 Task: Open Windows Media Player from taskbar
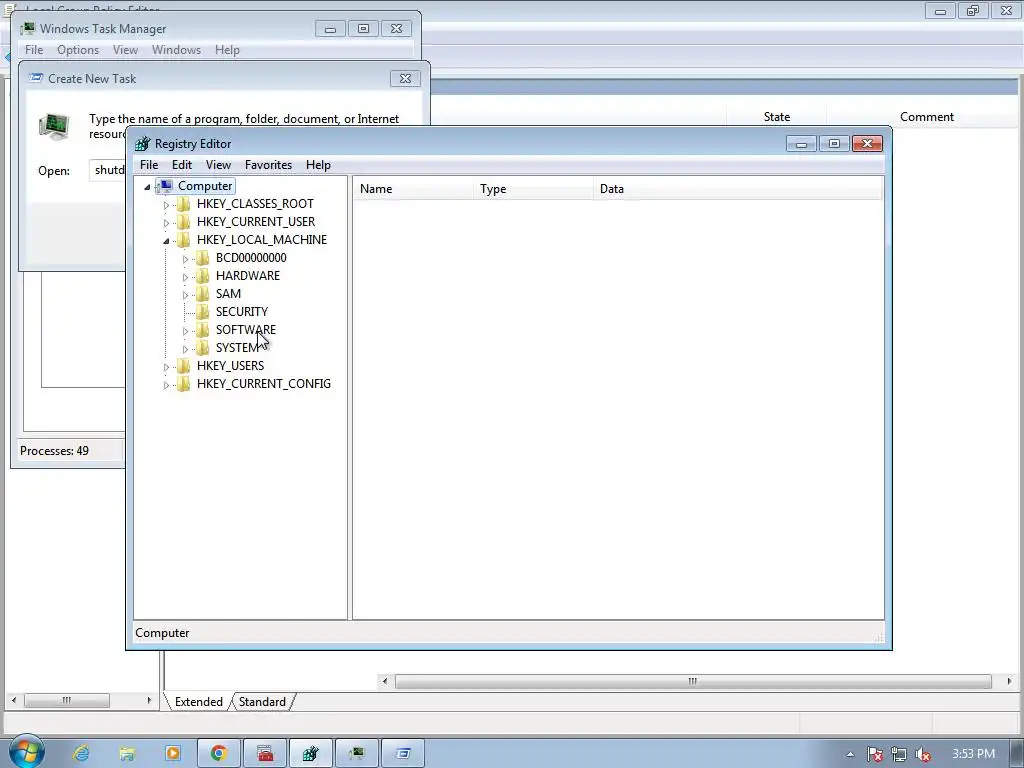click(172, 754)
